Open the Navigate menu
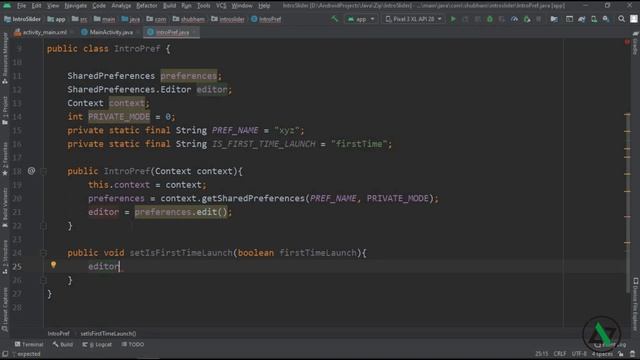 click(76, 6)
